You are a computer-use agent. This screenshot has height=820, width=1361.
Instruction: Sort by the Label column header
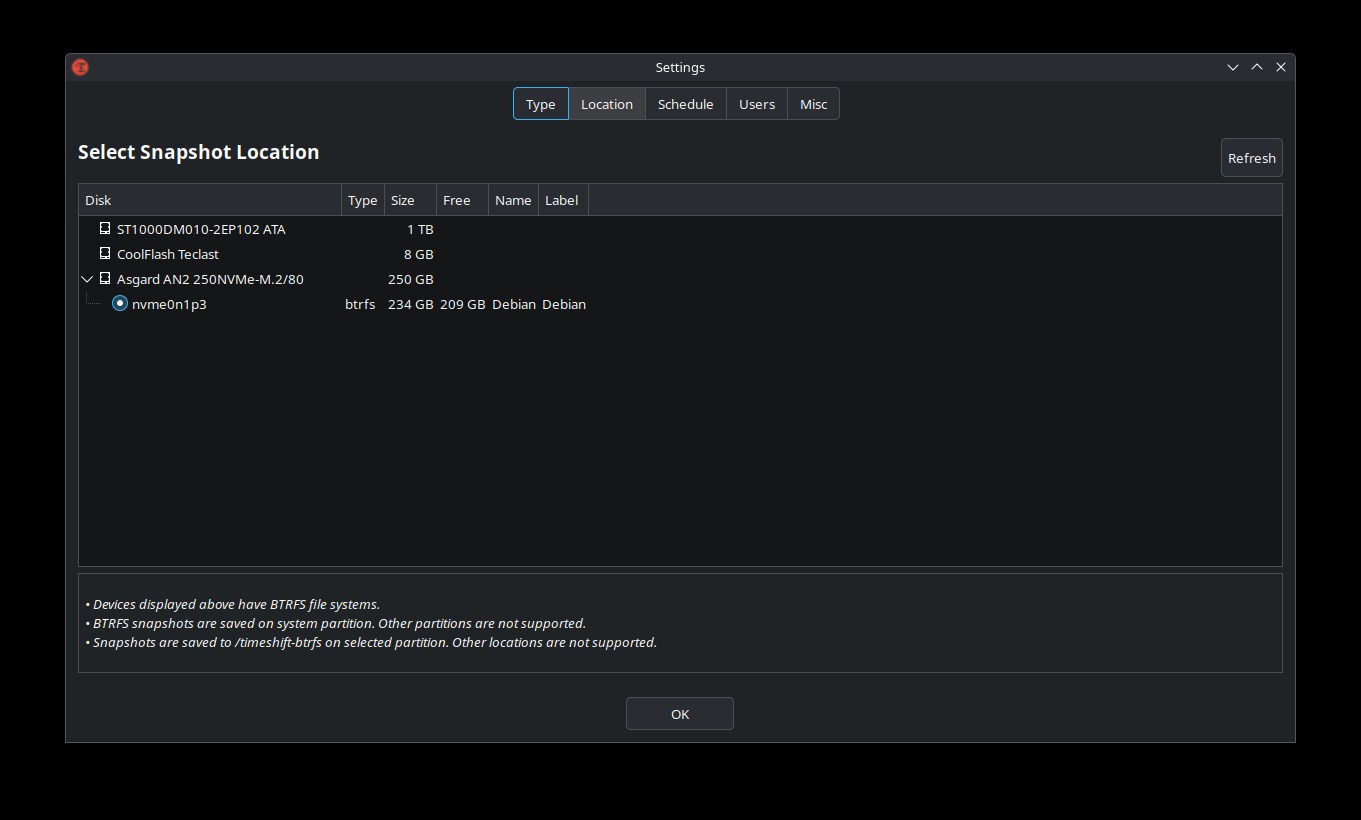pyautogui.click(x=563, y=200)
